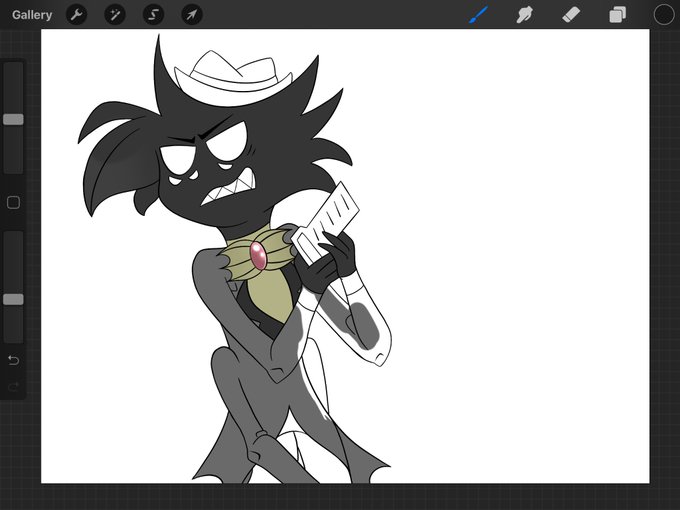Screen dimensions: 680x510
Task: Open the Gallery view
Action: click(x=32, y=15)
